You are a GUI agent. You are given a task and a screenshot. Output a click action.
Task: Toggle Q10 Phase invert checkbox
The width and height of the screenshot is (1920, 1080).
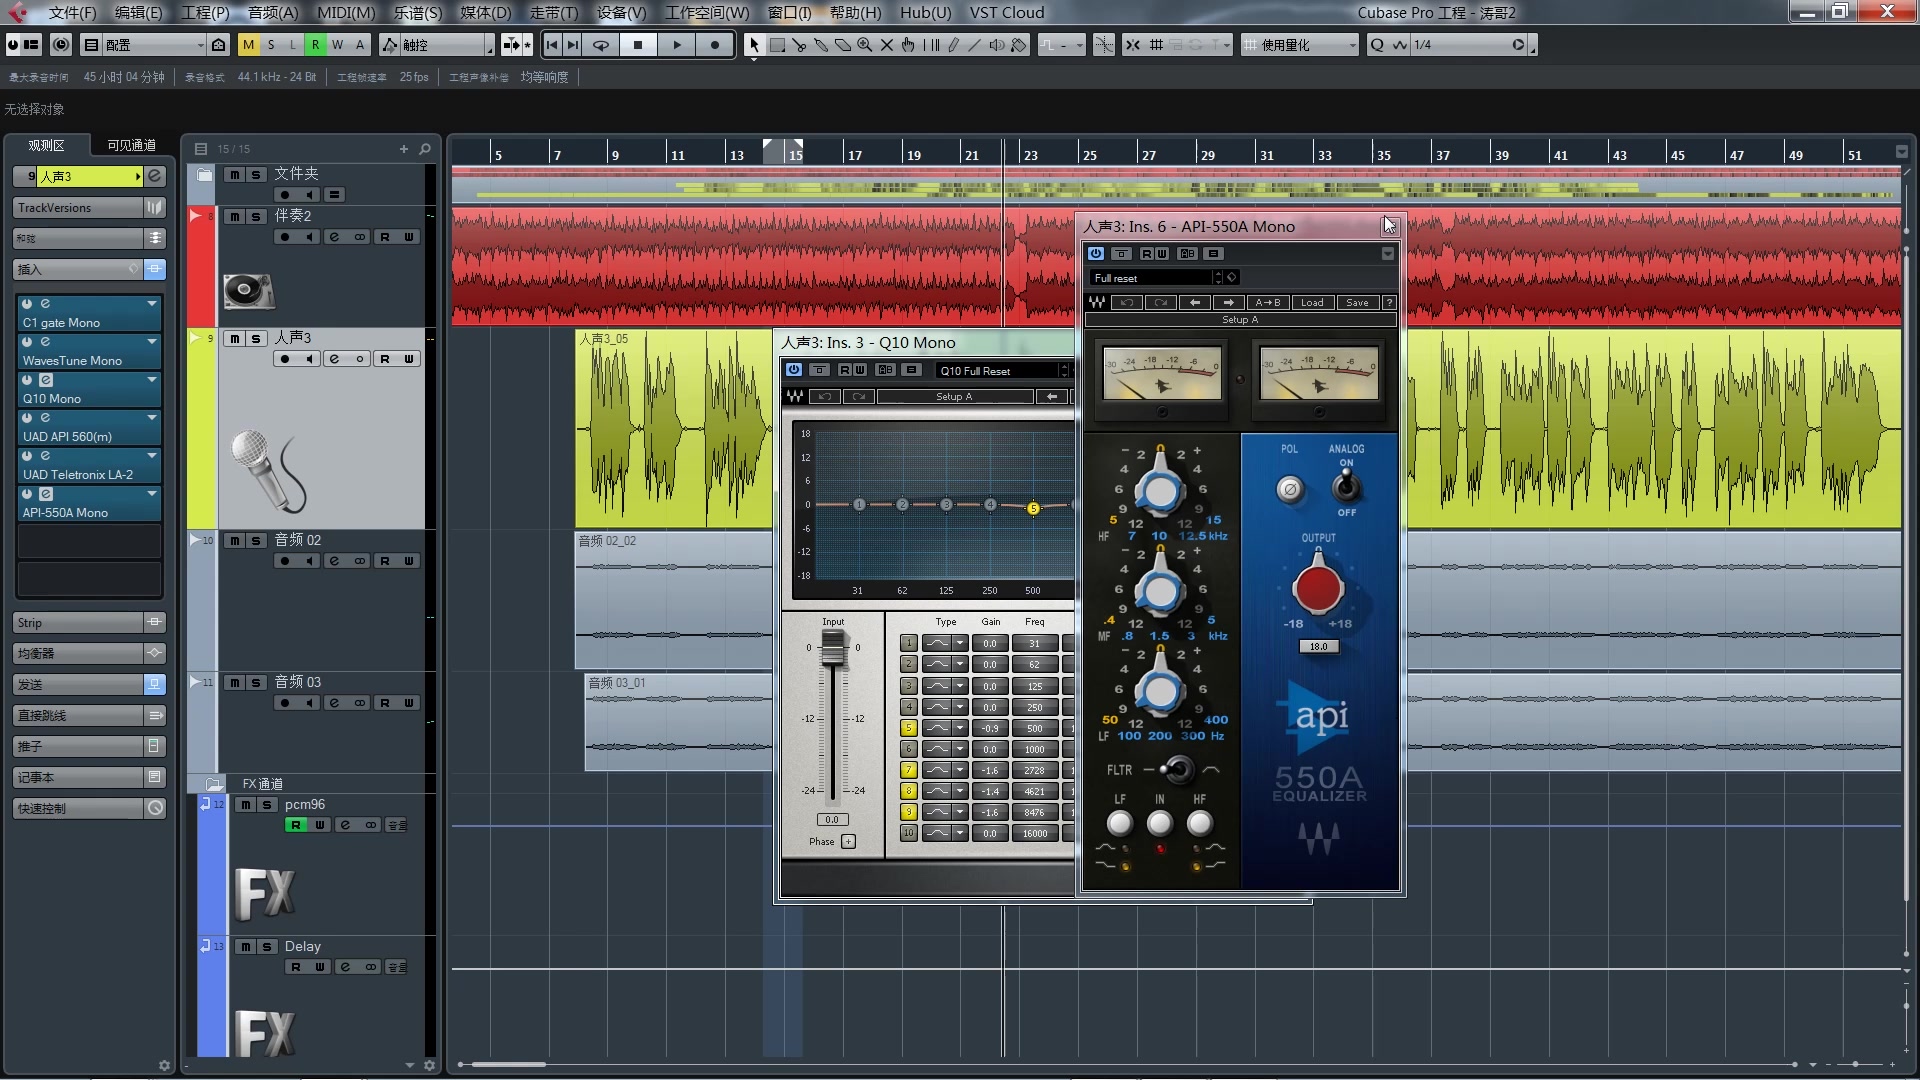click(x=848, y=841)
